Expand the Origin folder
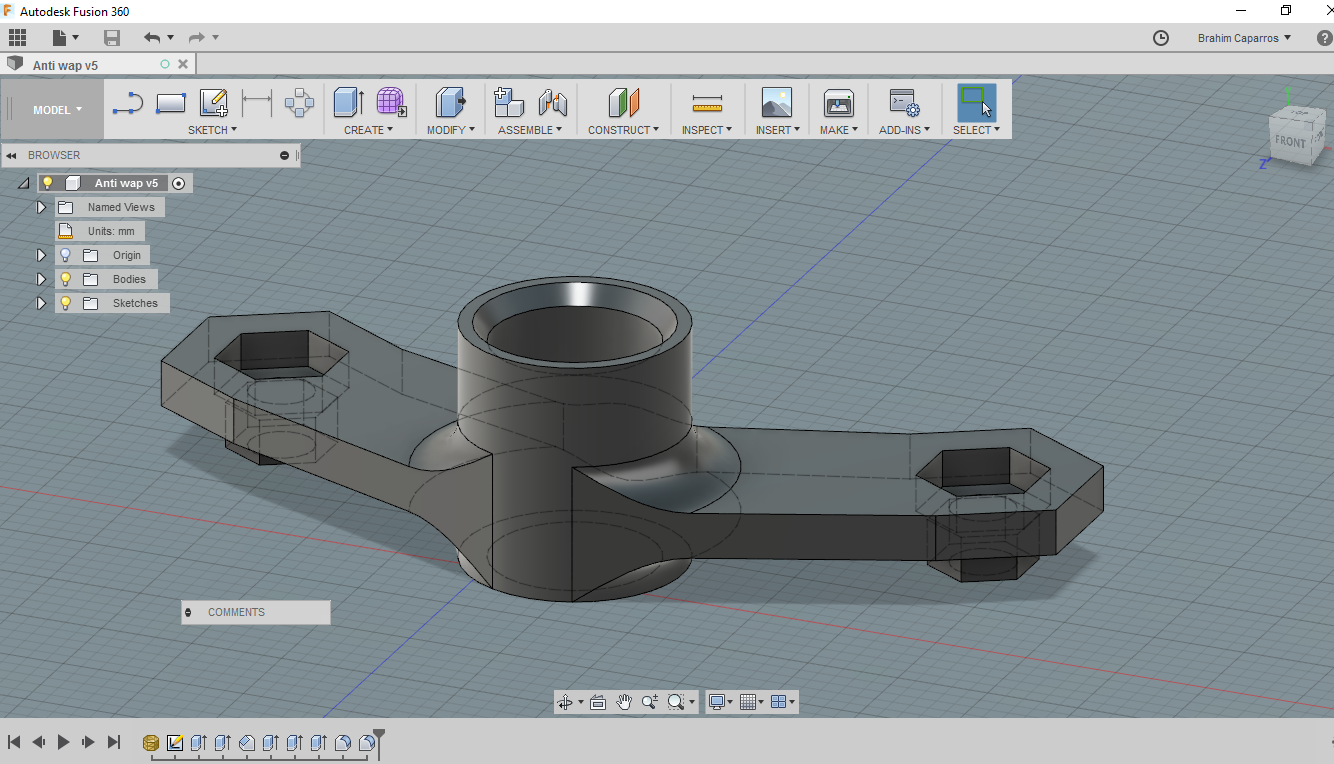 [41, 255]
